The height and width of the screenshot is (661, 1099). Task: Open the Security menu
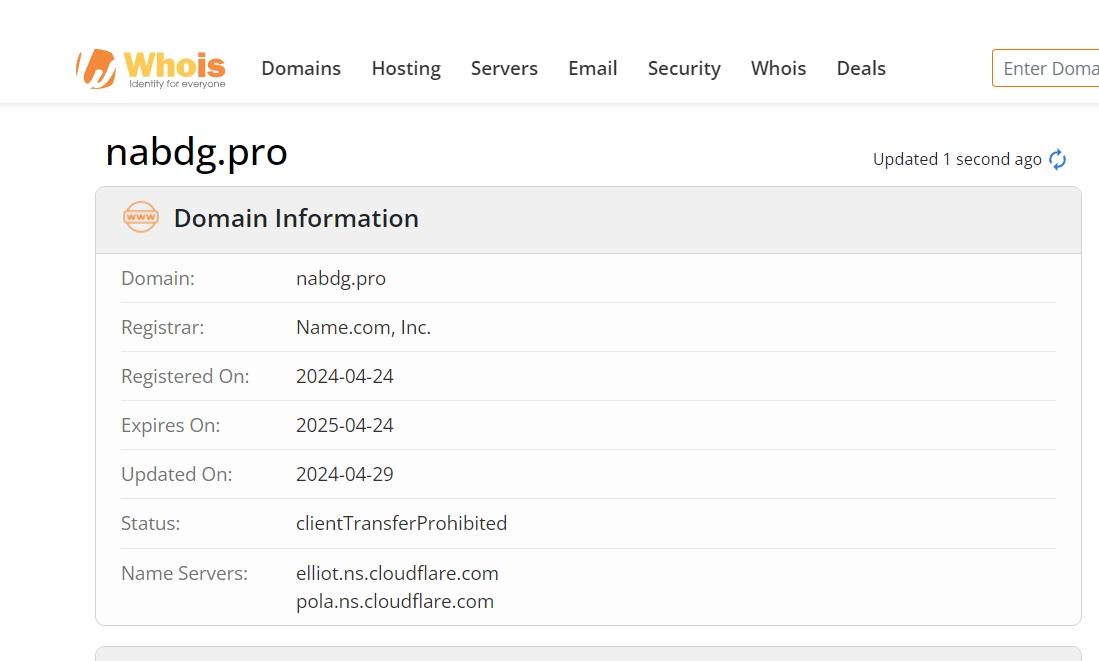684,68
